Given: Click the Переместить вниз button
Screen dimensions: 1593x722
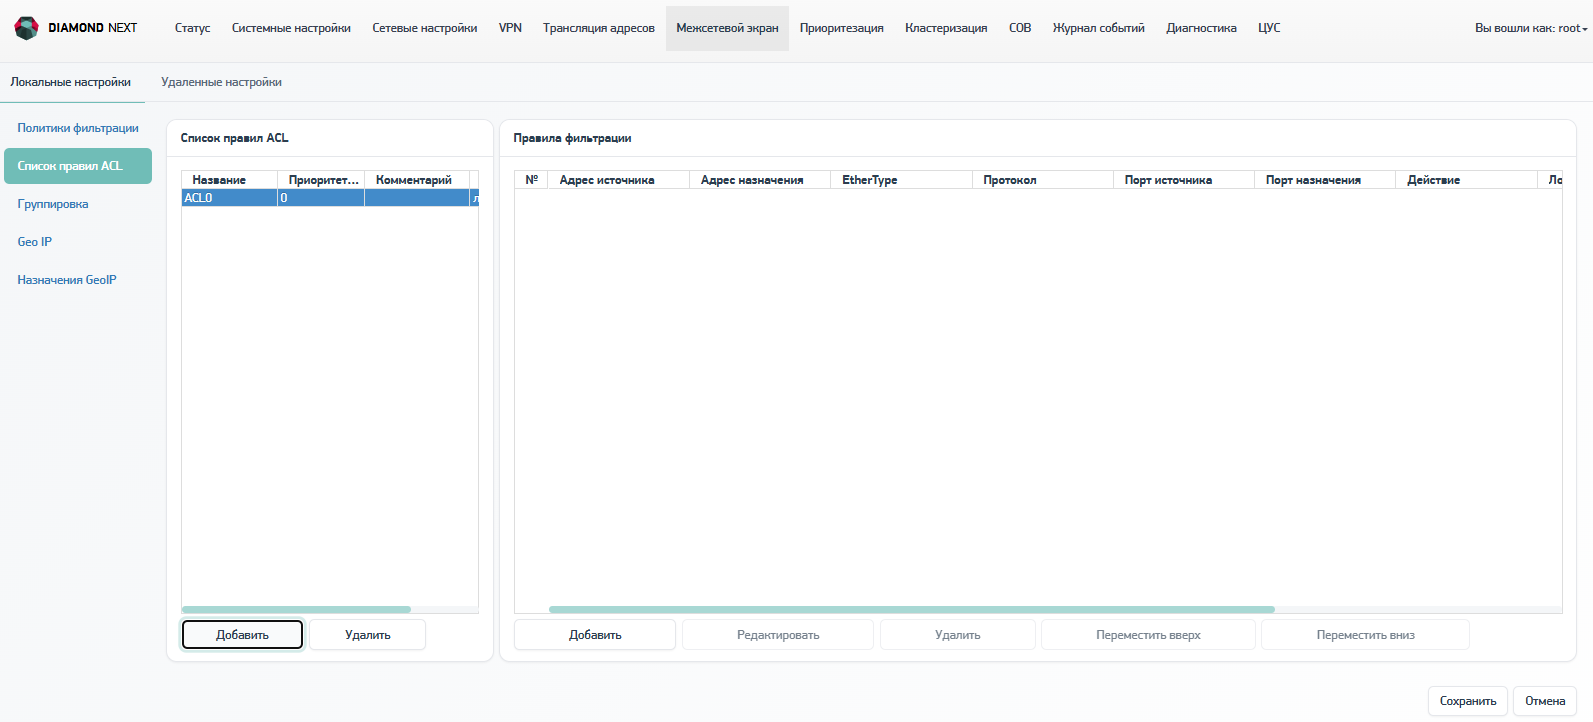Looking at the screenshot, I should [x=1366, y=635].
